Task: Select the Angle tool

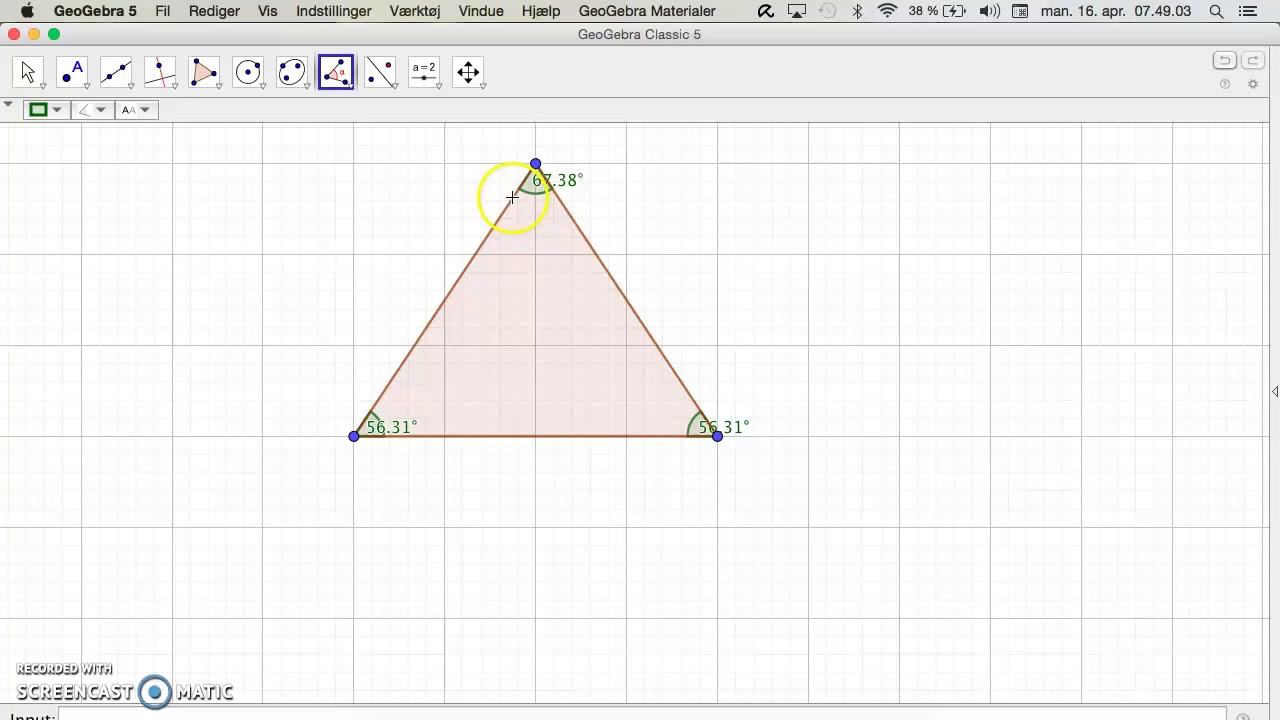Action: pos(336,72)
